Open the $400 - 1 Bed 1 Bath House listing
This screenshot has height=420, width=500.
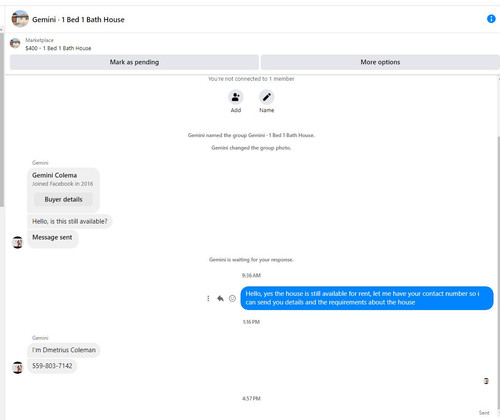pyautogui.click(x=58, y=48)
